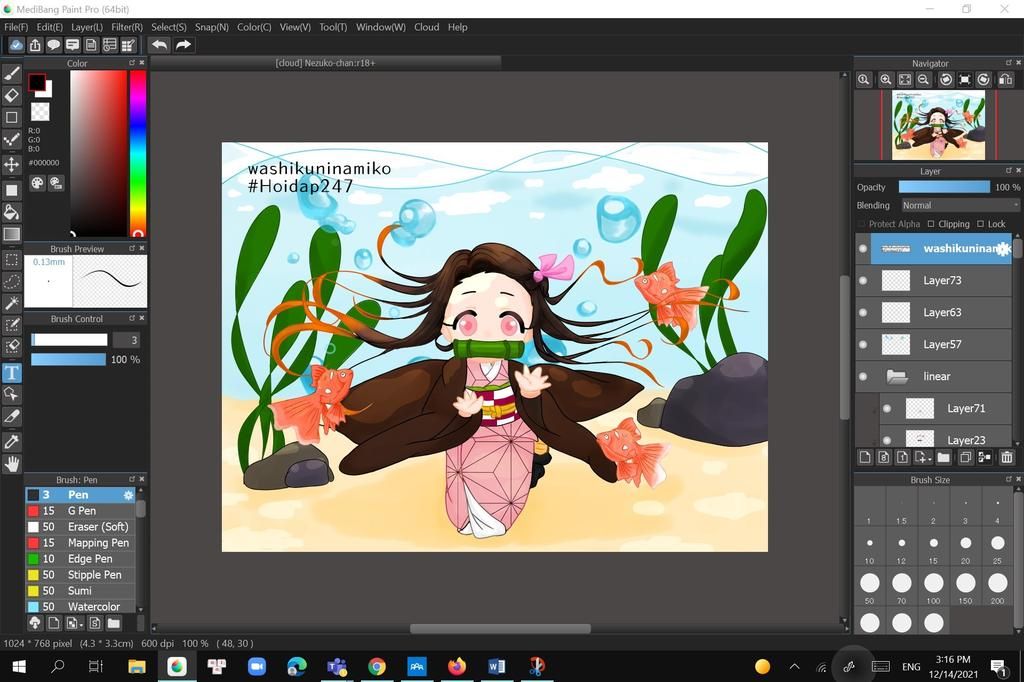
Task: Zoom in using Navigator magnifier plus
Action: pos(886,80)
